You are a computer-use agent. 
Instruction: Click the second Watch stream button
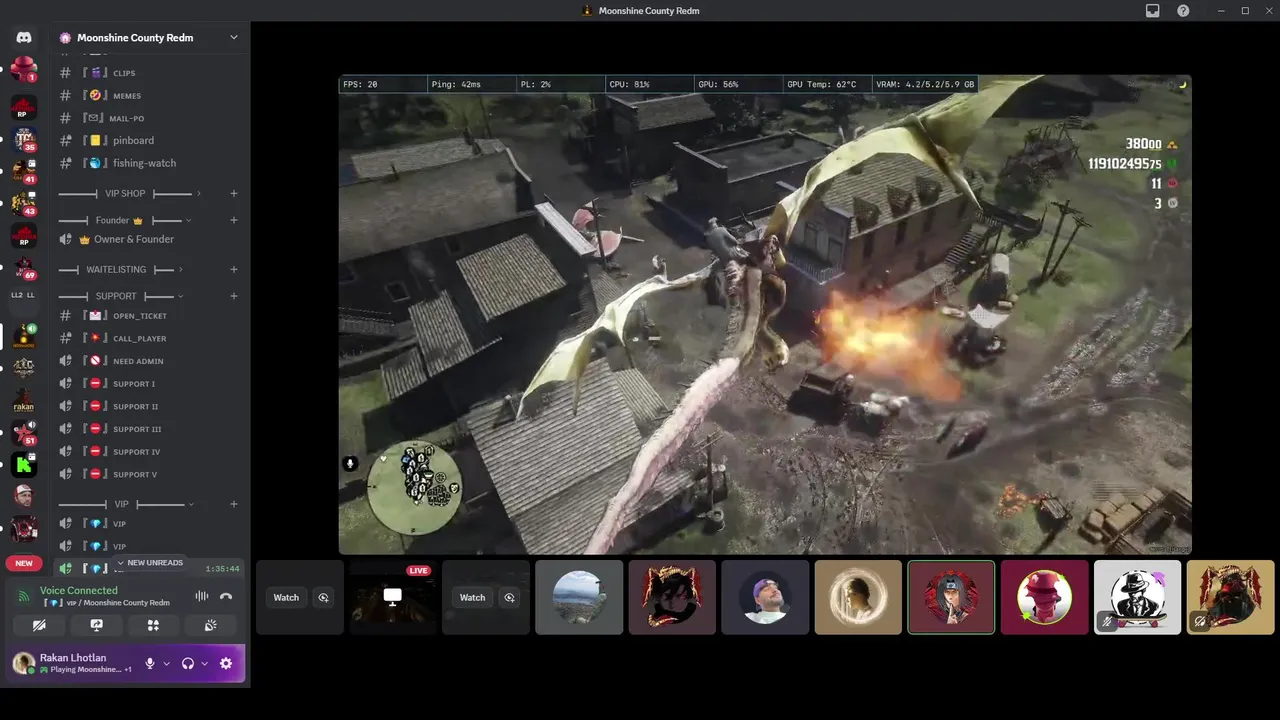472,597
